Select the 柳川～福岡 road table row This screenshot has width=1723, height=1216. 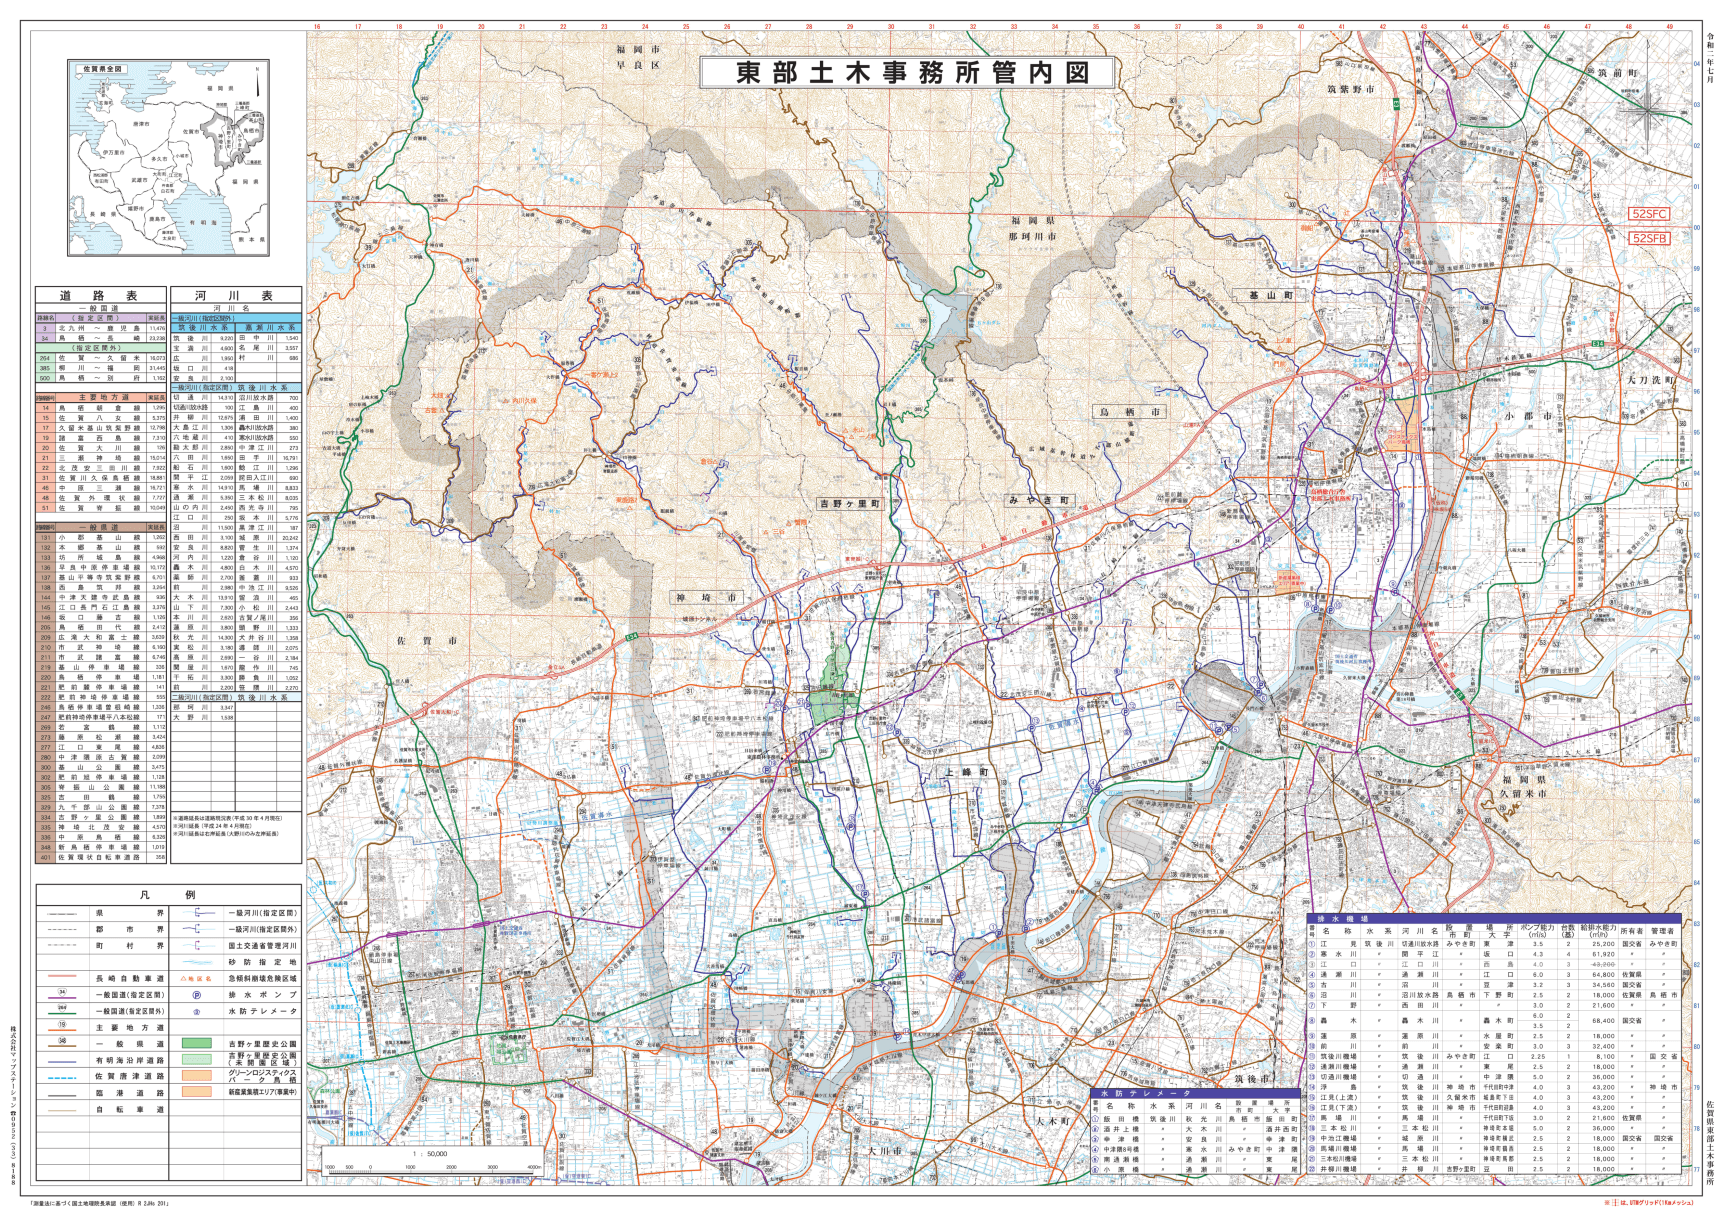(101, 368)
